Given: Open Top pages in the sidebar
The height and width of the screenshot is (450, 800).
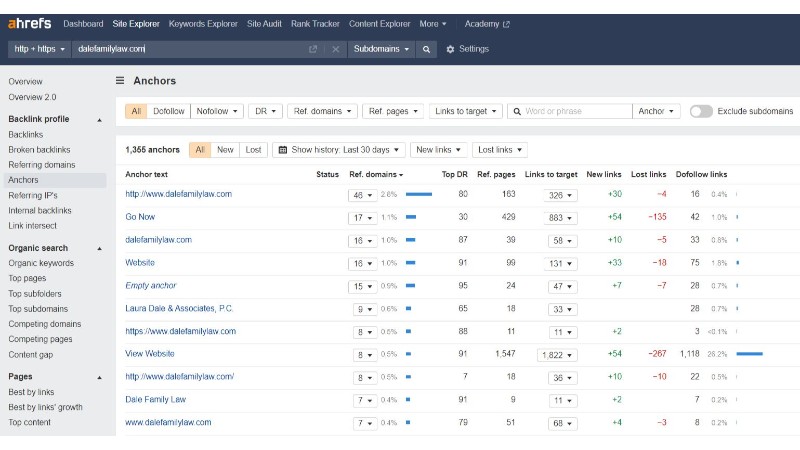Looking at the screenshot, I should 27,278.
